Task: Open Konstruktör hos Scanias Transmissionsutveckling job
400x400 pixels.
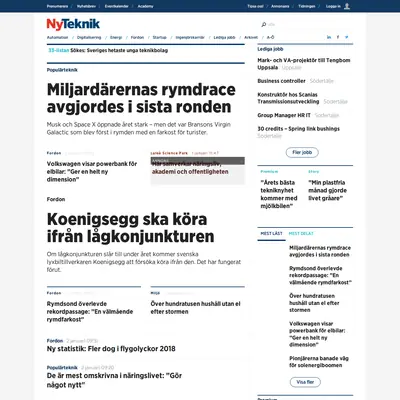Action: pos(288,98)
